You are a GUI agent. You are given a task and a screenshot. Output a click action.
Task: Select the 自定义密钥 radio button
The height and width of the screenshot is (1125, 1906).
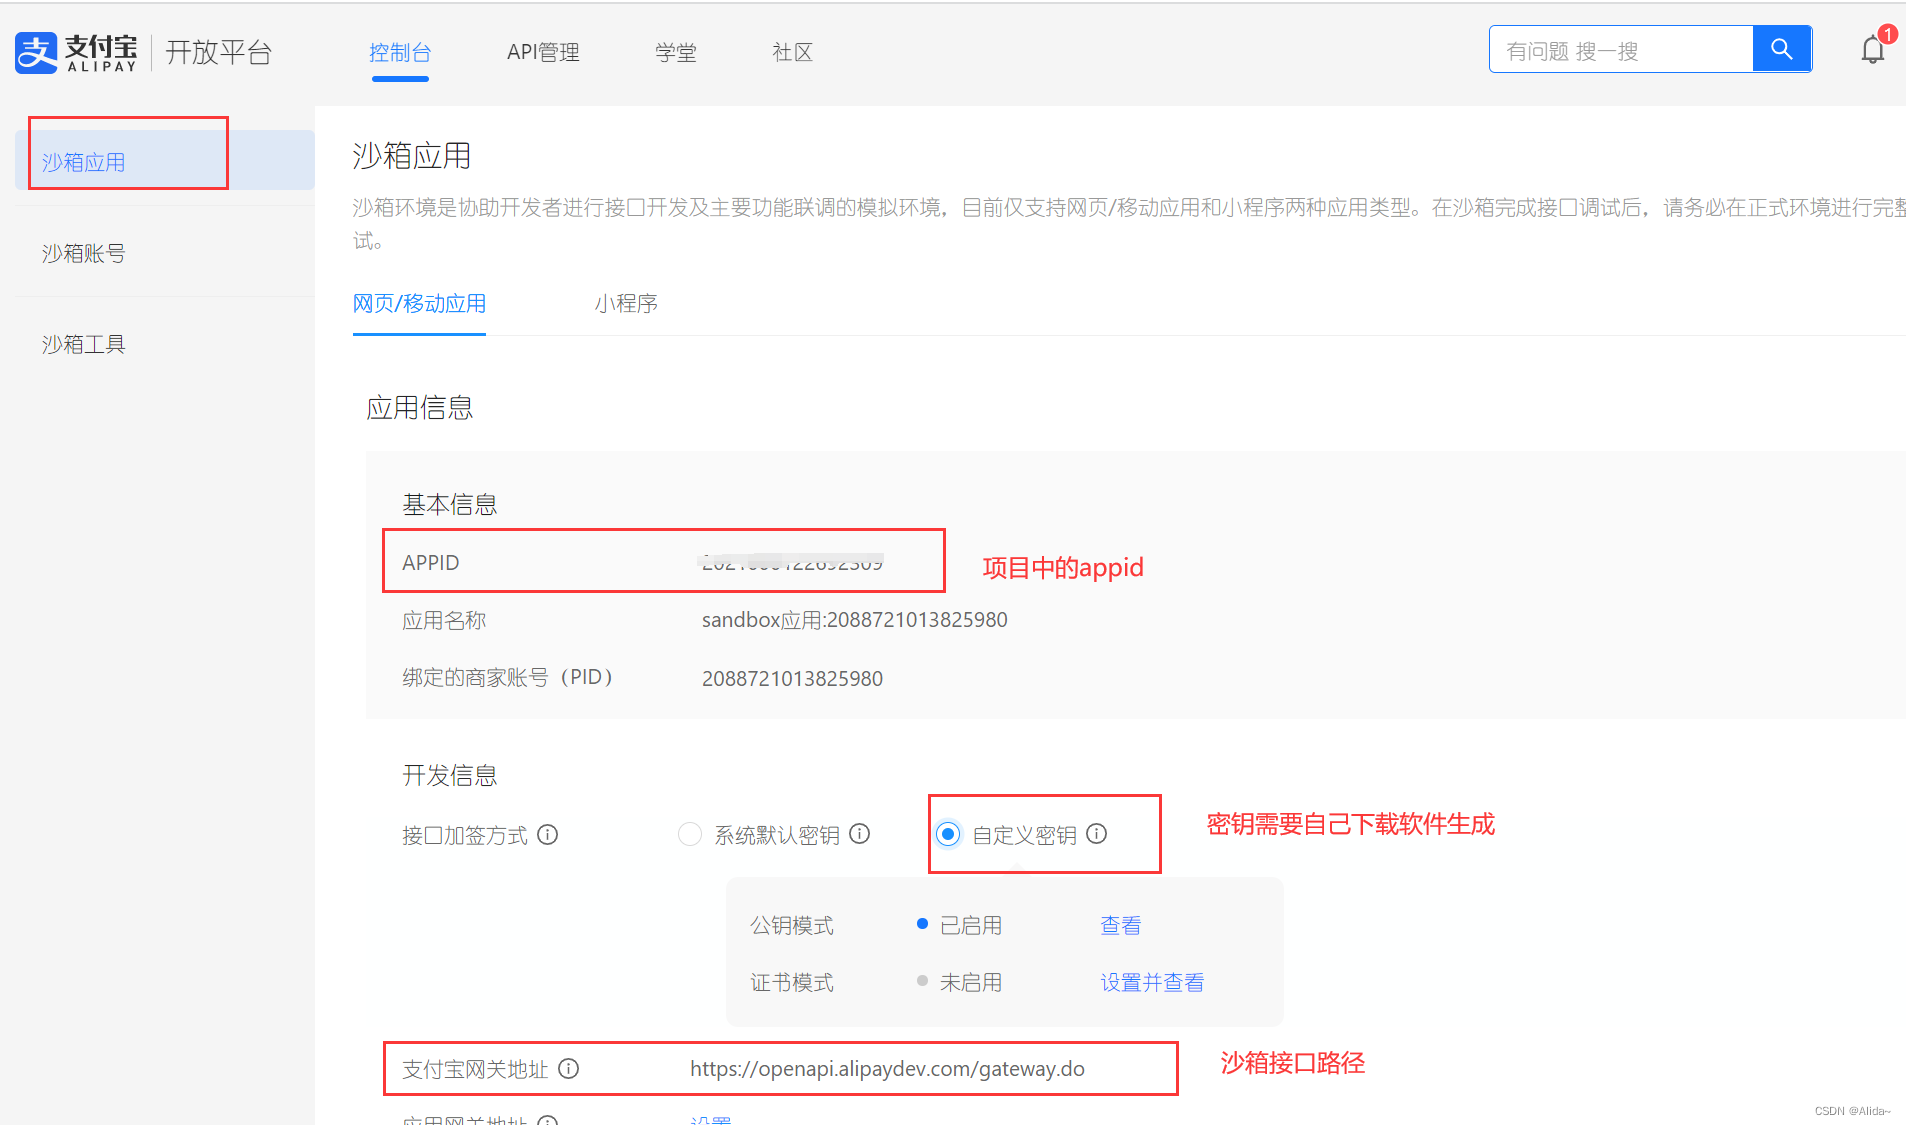(x=948, y=834)
